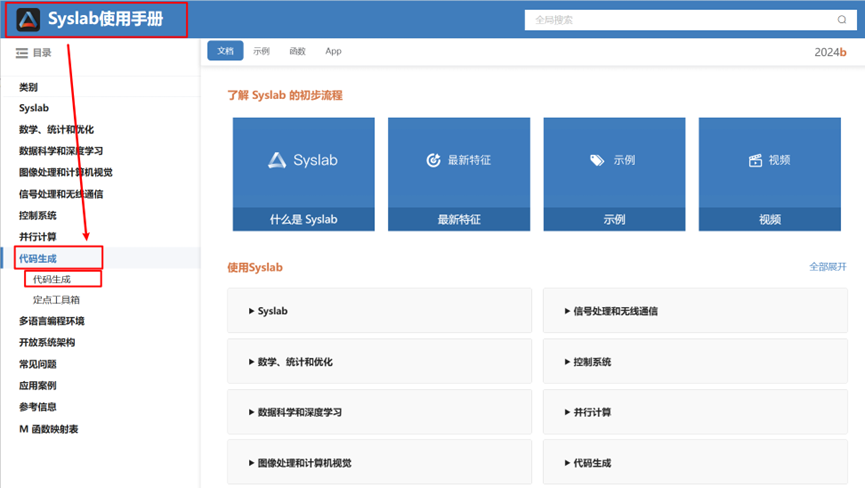Click the search magnifier icon
865x488 pixels.
click(842, 20)
